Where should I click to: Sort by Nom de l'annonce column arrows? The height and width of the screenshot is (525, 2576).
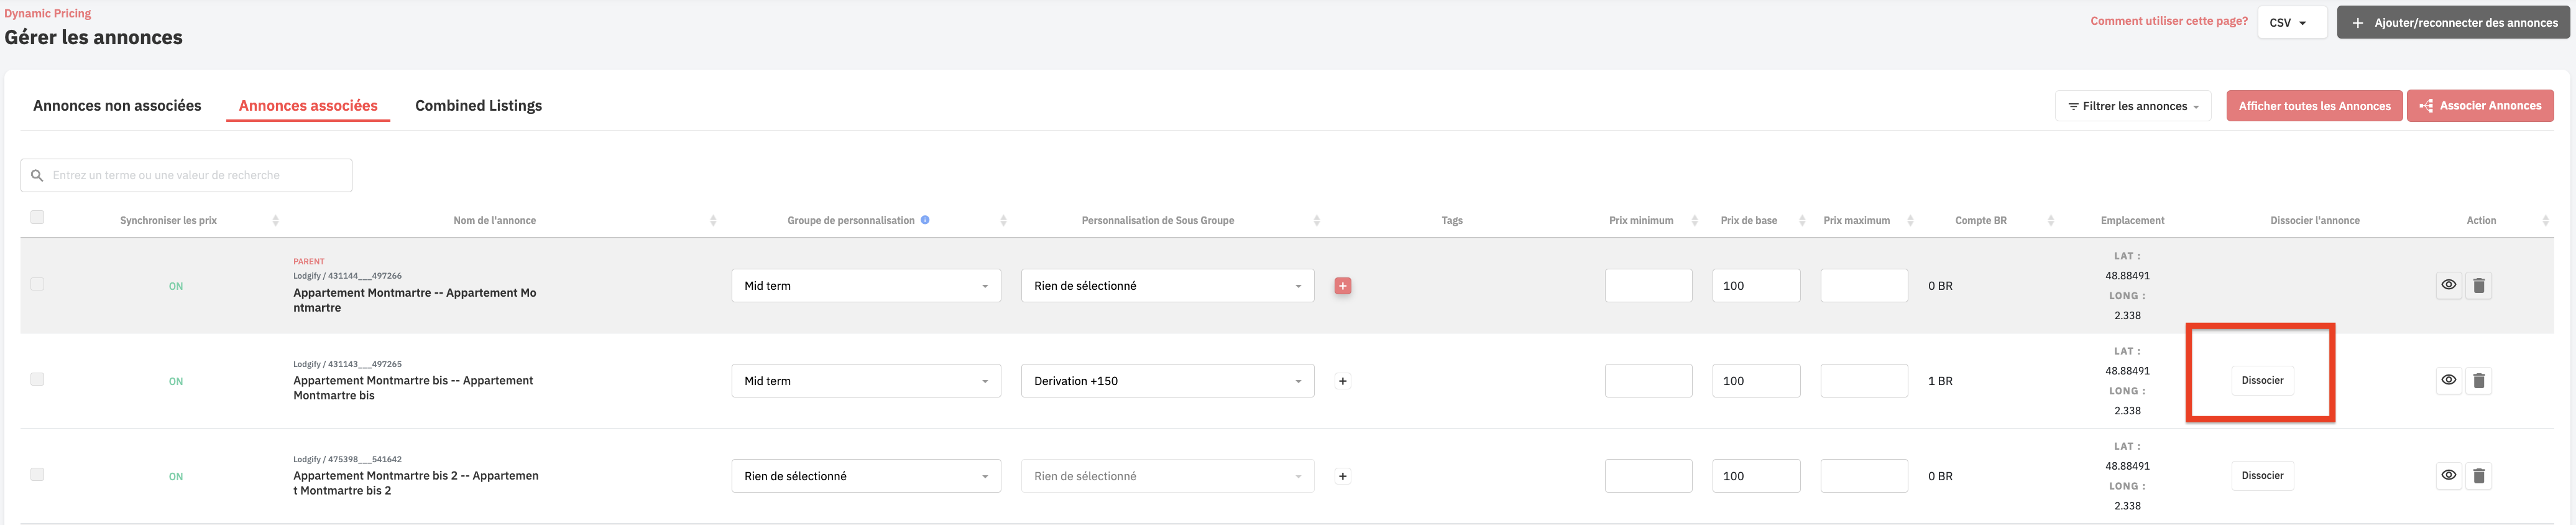[712, 221]
